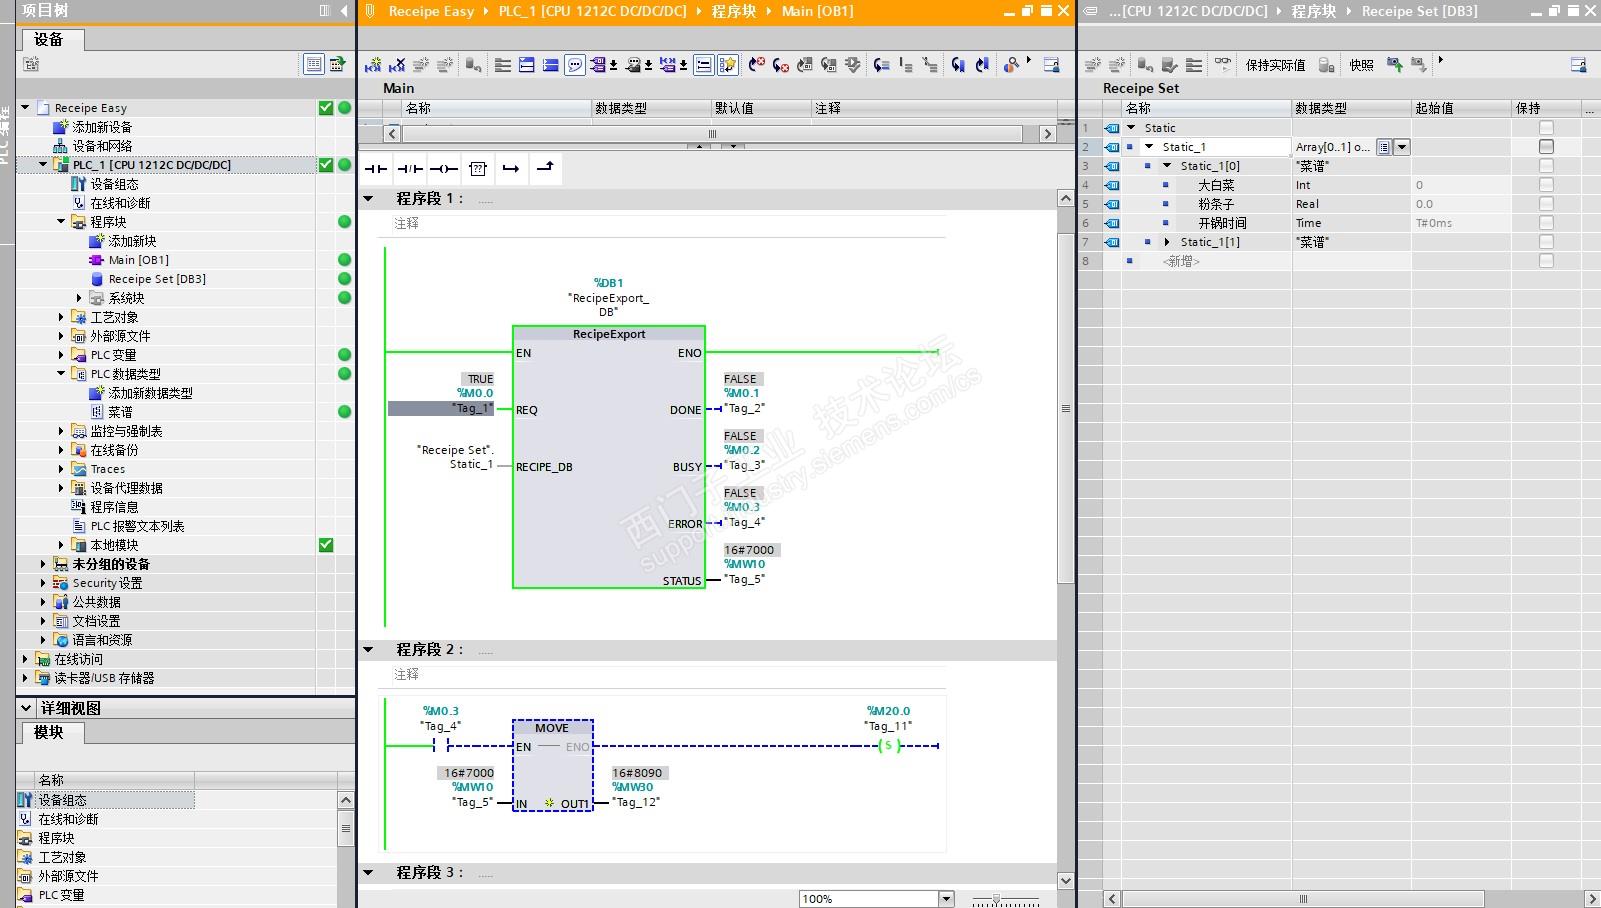Switch to the 设备 tab

(49, 40)
